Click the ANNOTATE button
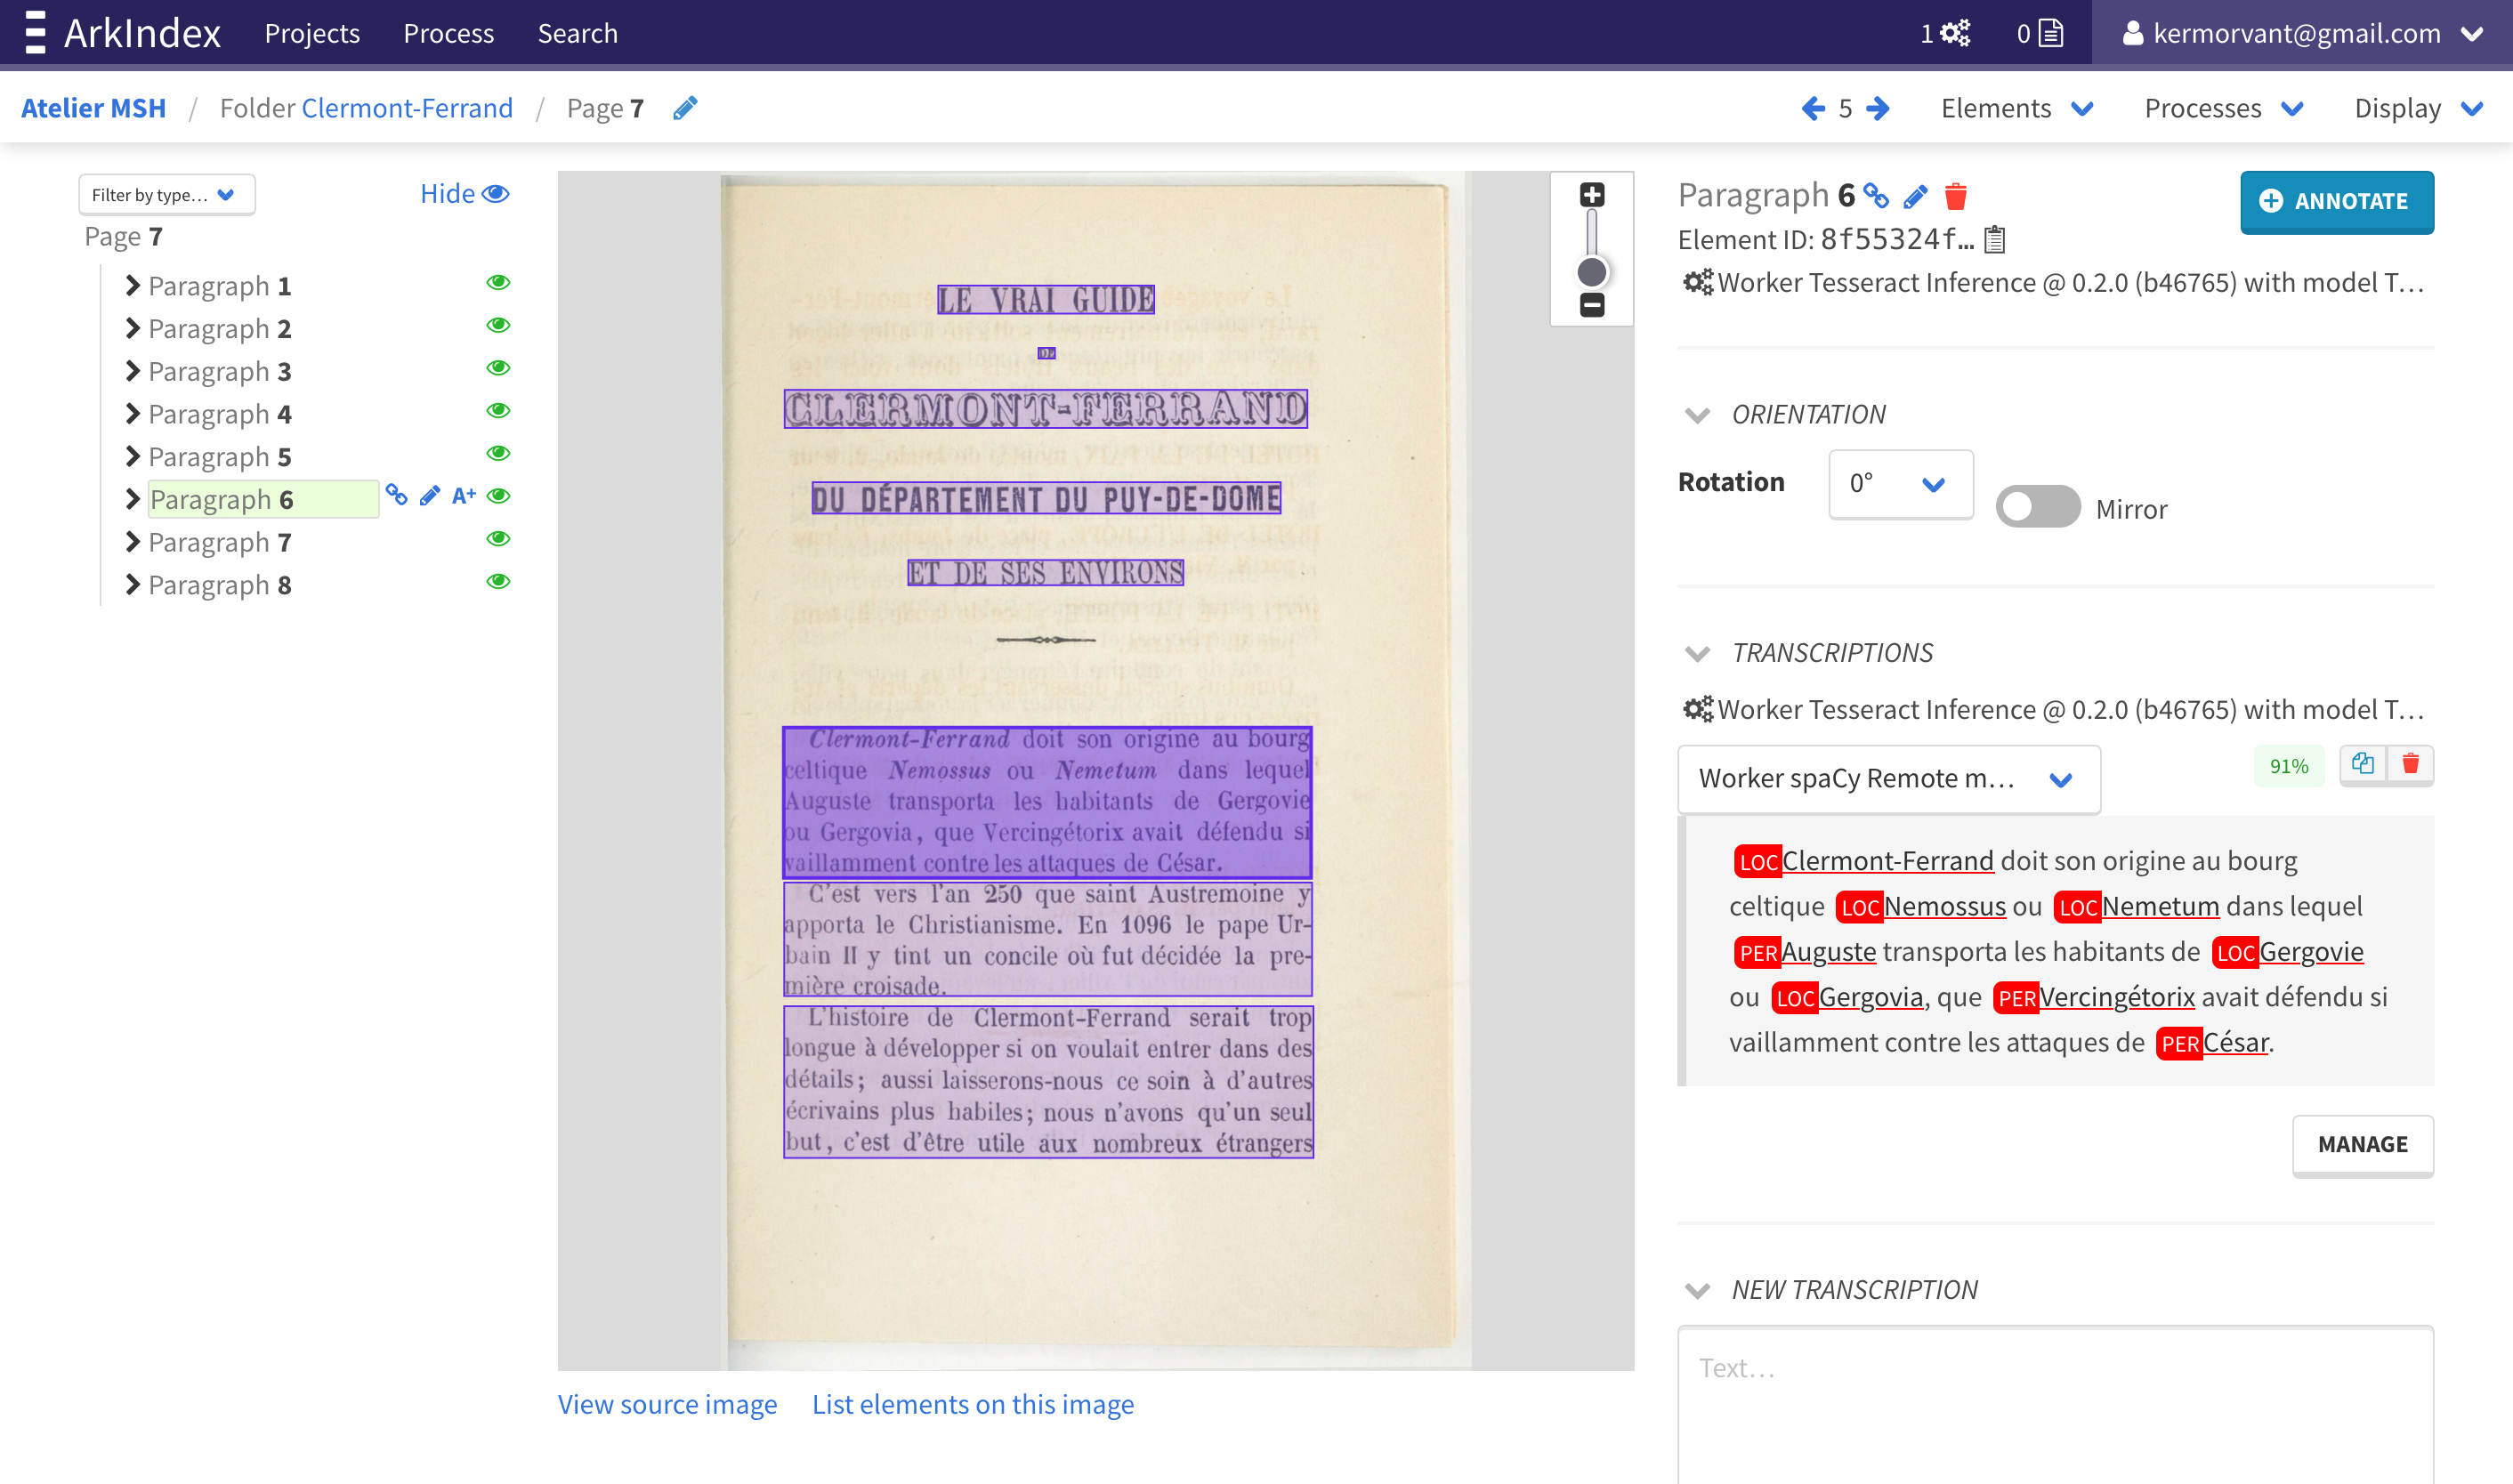The width and height of the screenshot is (2513, 1484). tap(2335, 202)
